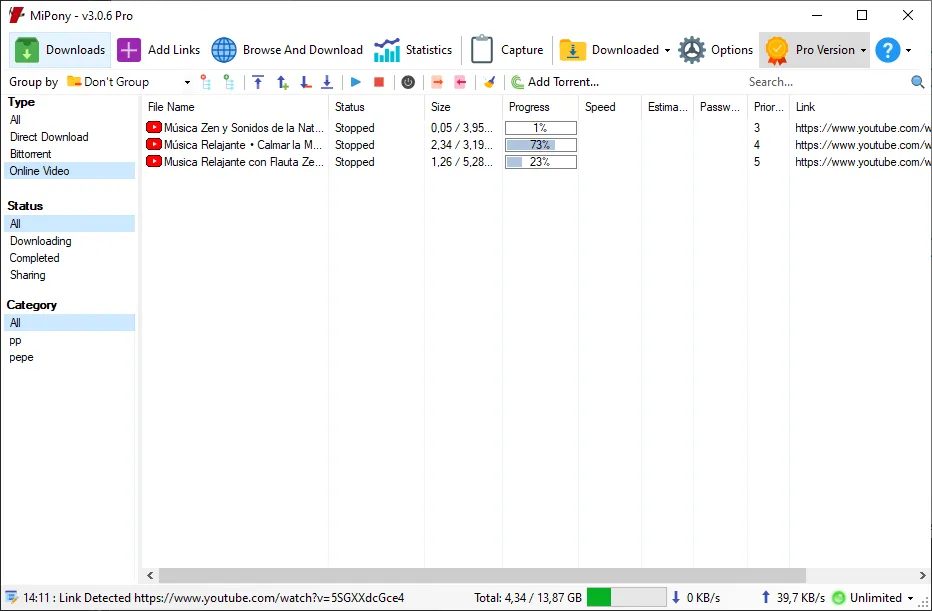Start selected downloads with play icon
Screen dimensions: 932x611
click(x=356, y=82)
